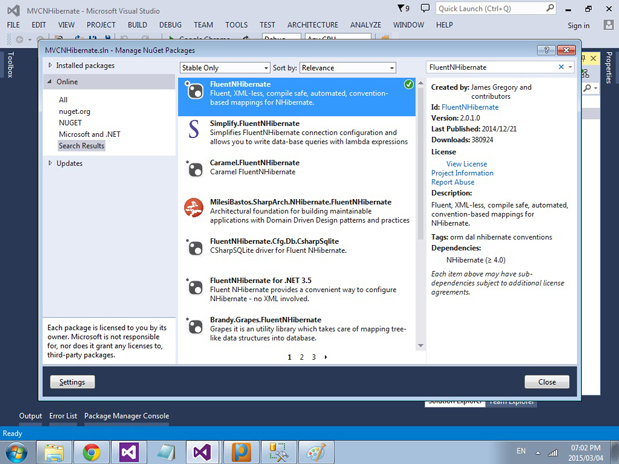Click the FluentNHibernate.Cfg.Db.CsharpSqlite icon
619x464 pixels.
pos(194,247)
